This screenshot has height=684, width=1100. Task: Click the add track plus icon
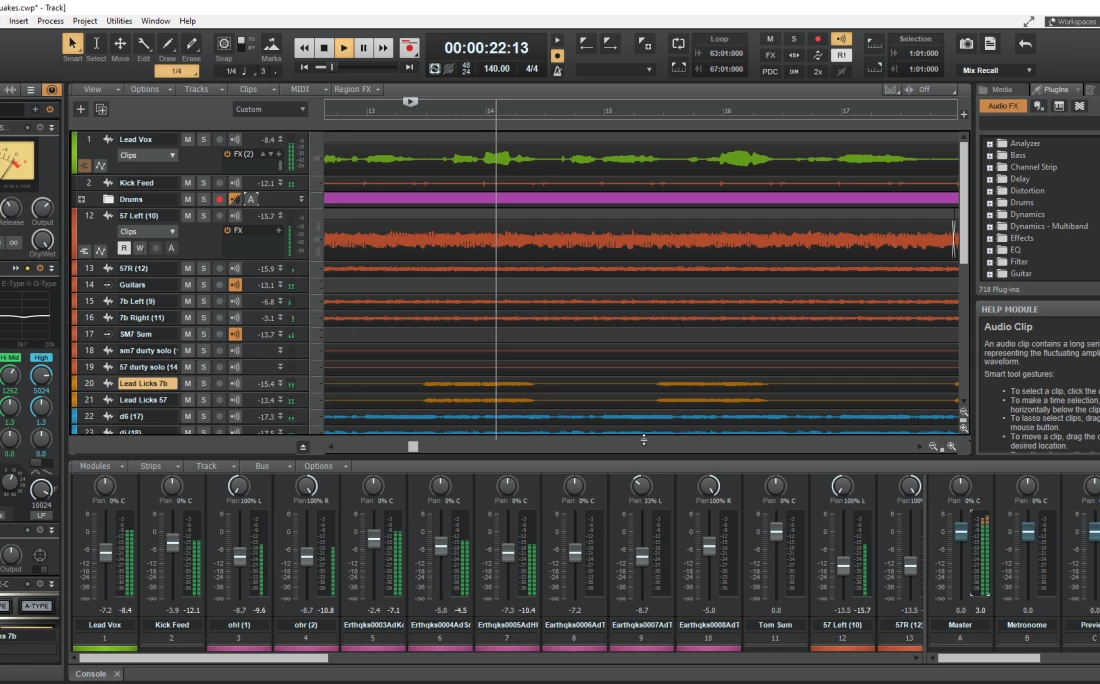pyautogui.click(x=81, y=109)
